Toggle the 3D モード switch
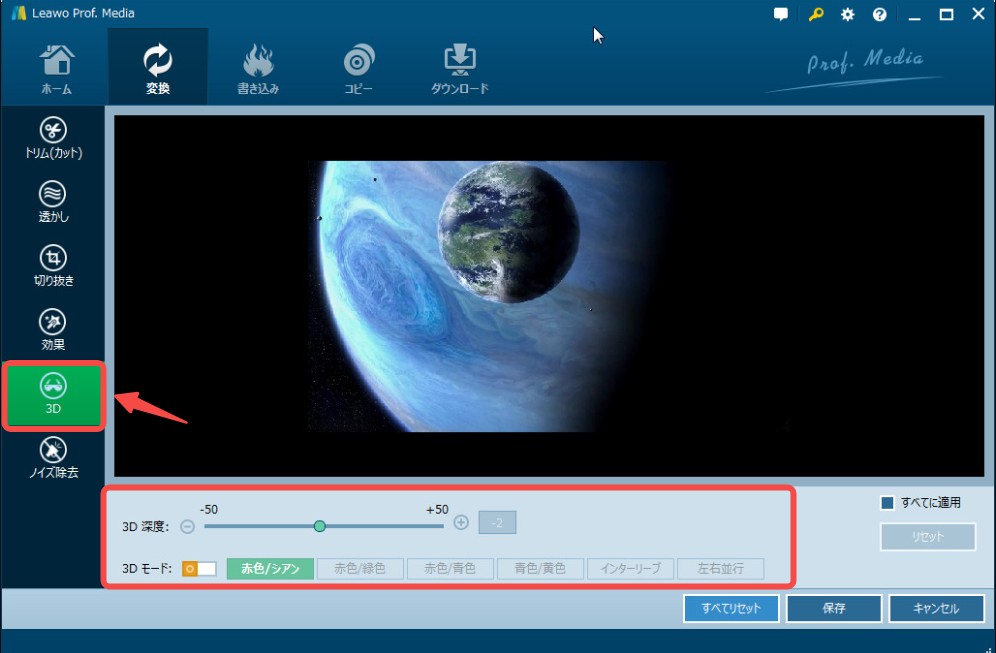Screen dimensions: 996x653 199,569
